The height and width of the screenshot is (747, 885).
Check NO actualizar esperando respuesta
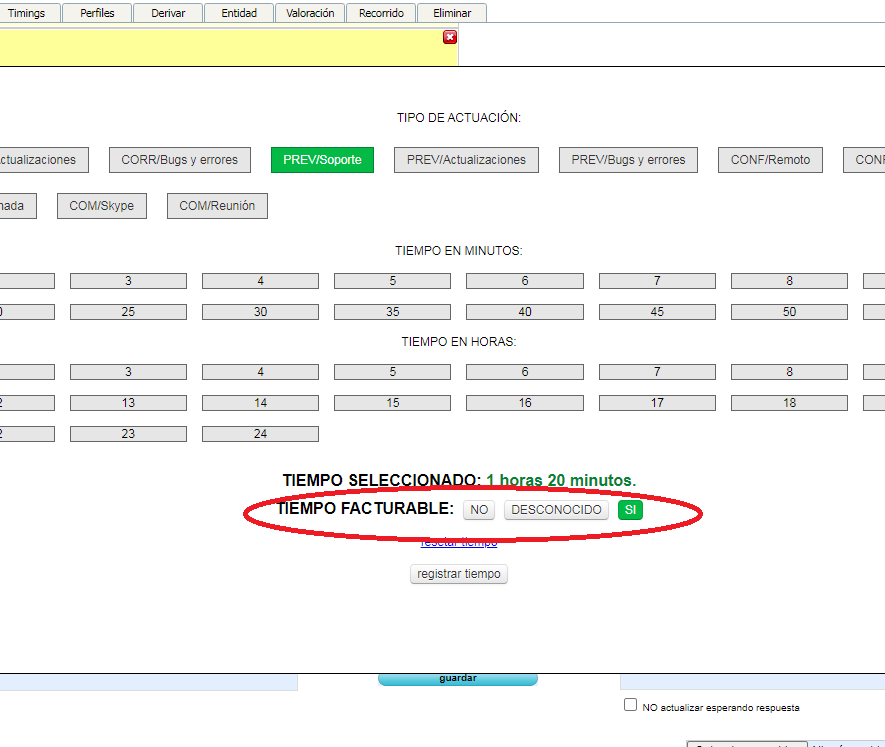tap(630, 705)
